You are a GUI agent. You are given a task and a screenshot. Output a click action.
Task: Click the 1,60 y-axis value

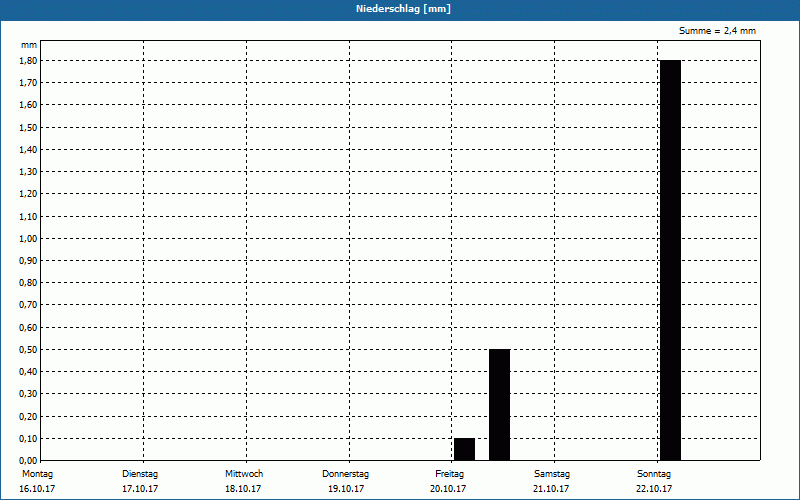pos(28,105)
